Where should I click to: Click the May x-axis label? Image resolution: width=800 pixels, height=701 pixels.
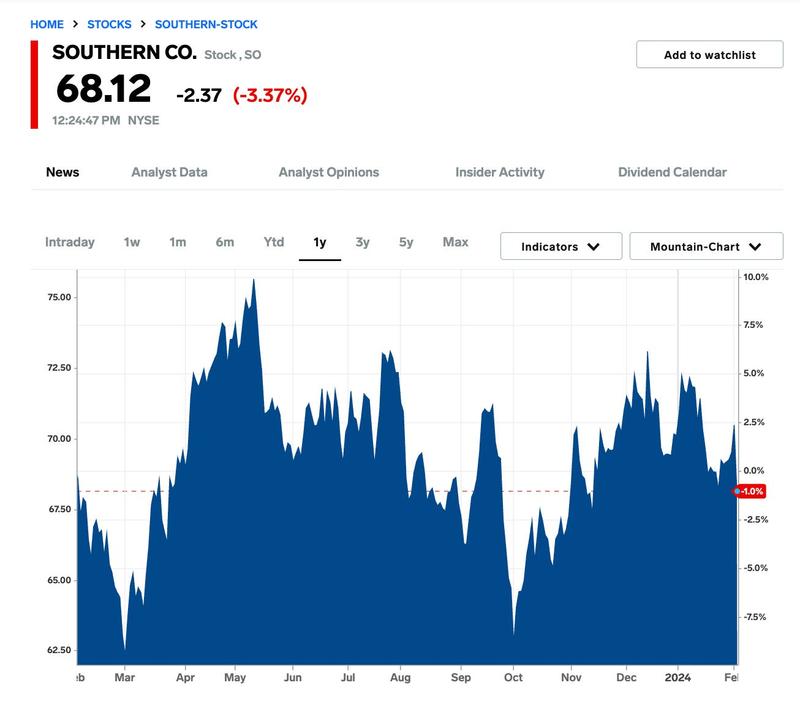tap(235, 678)
